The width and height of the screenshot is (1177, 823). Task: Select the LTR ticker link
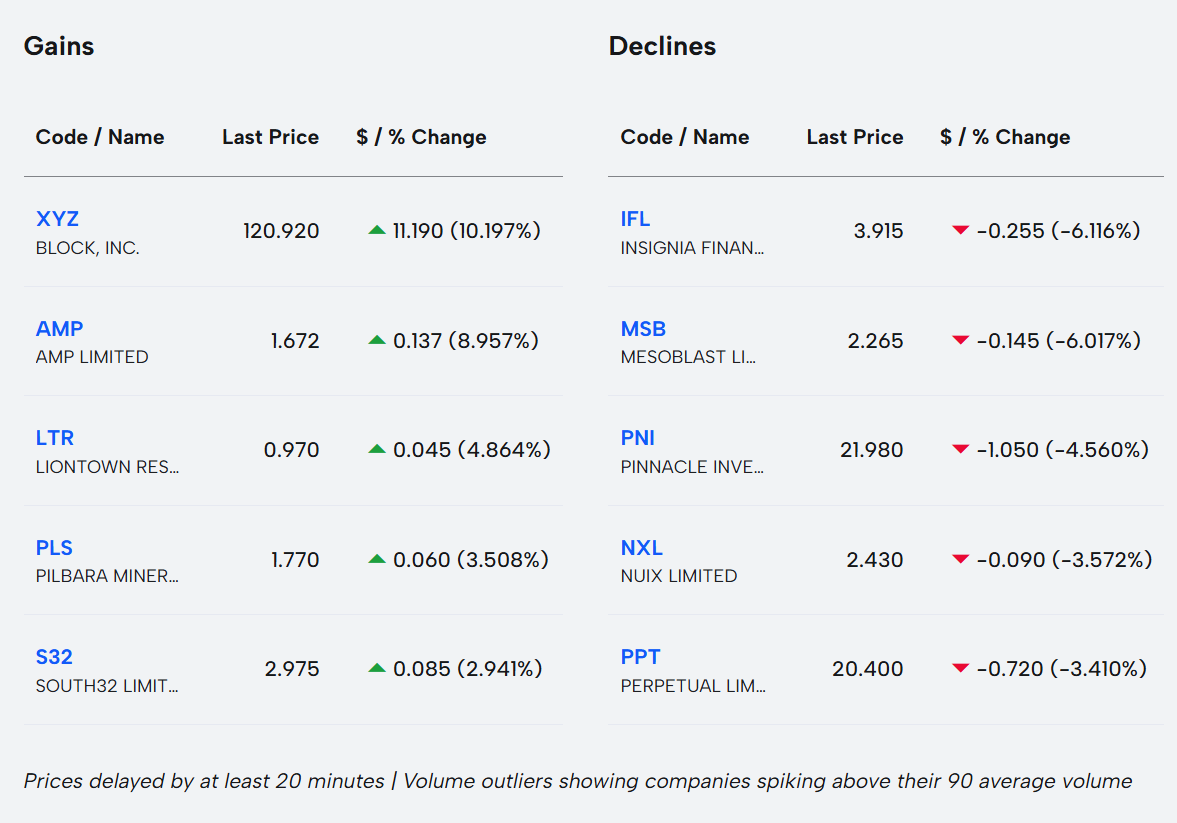point(55,438)
